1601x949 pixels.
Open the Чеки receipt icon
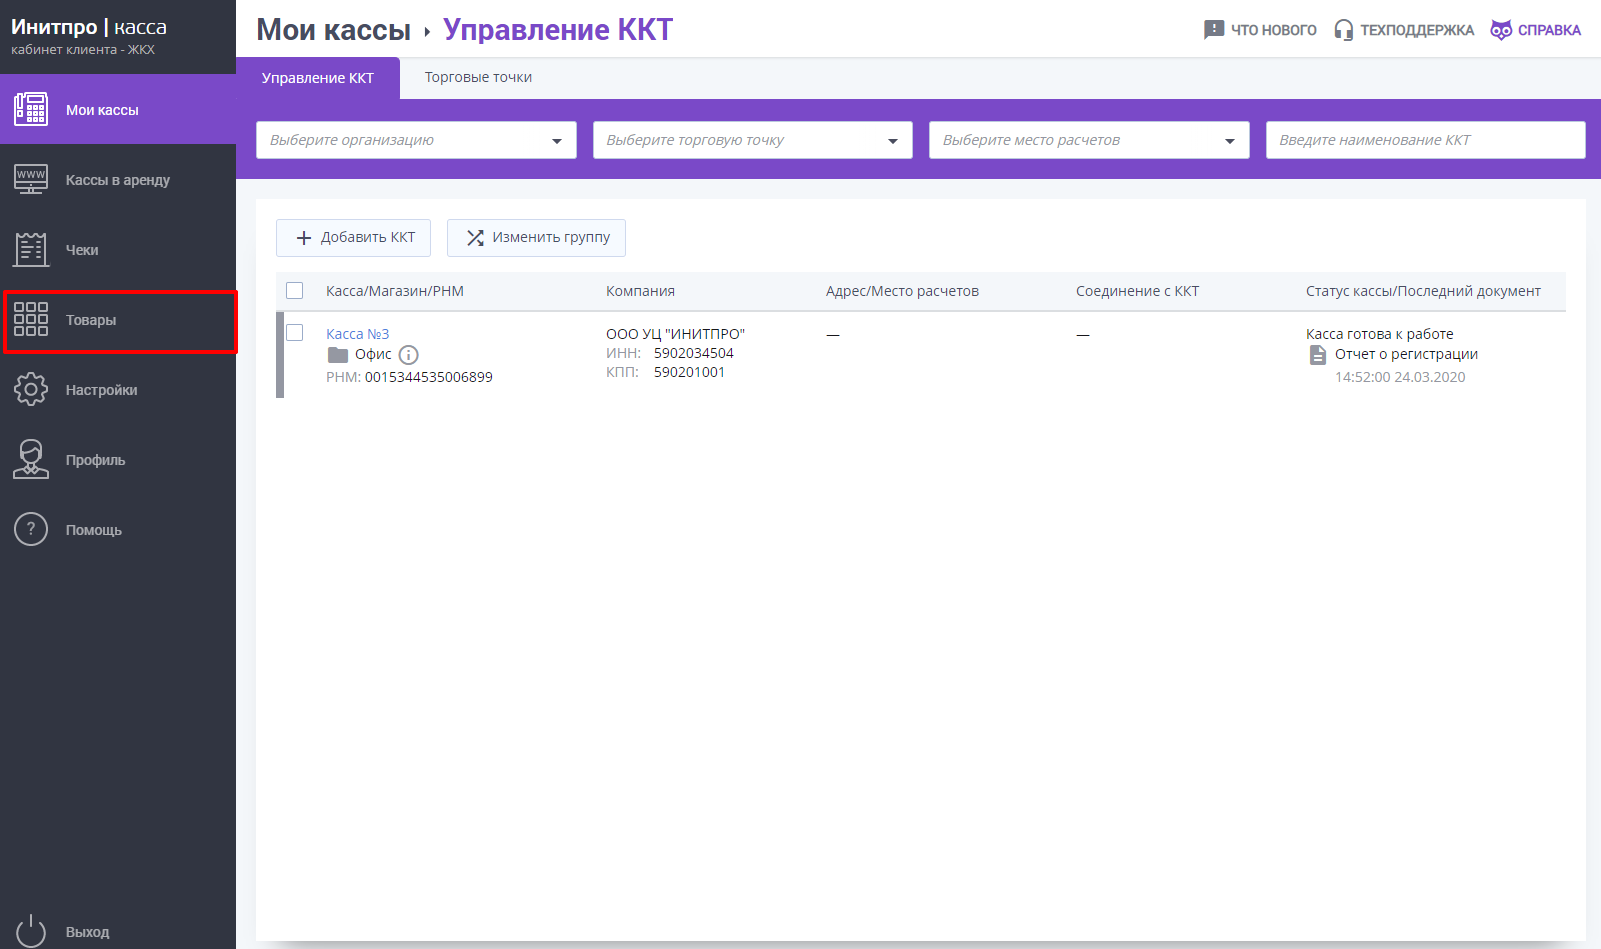[x=31, y=249]
